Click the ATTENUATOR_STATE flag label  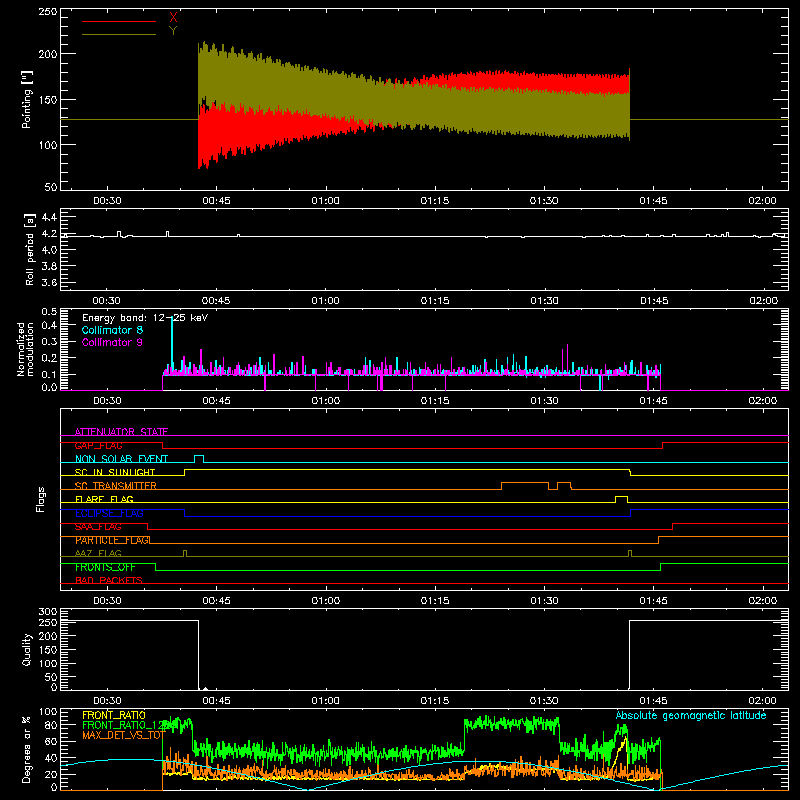click(x=121, y=432)
